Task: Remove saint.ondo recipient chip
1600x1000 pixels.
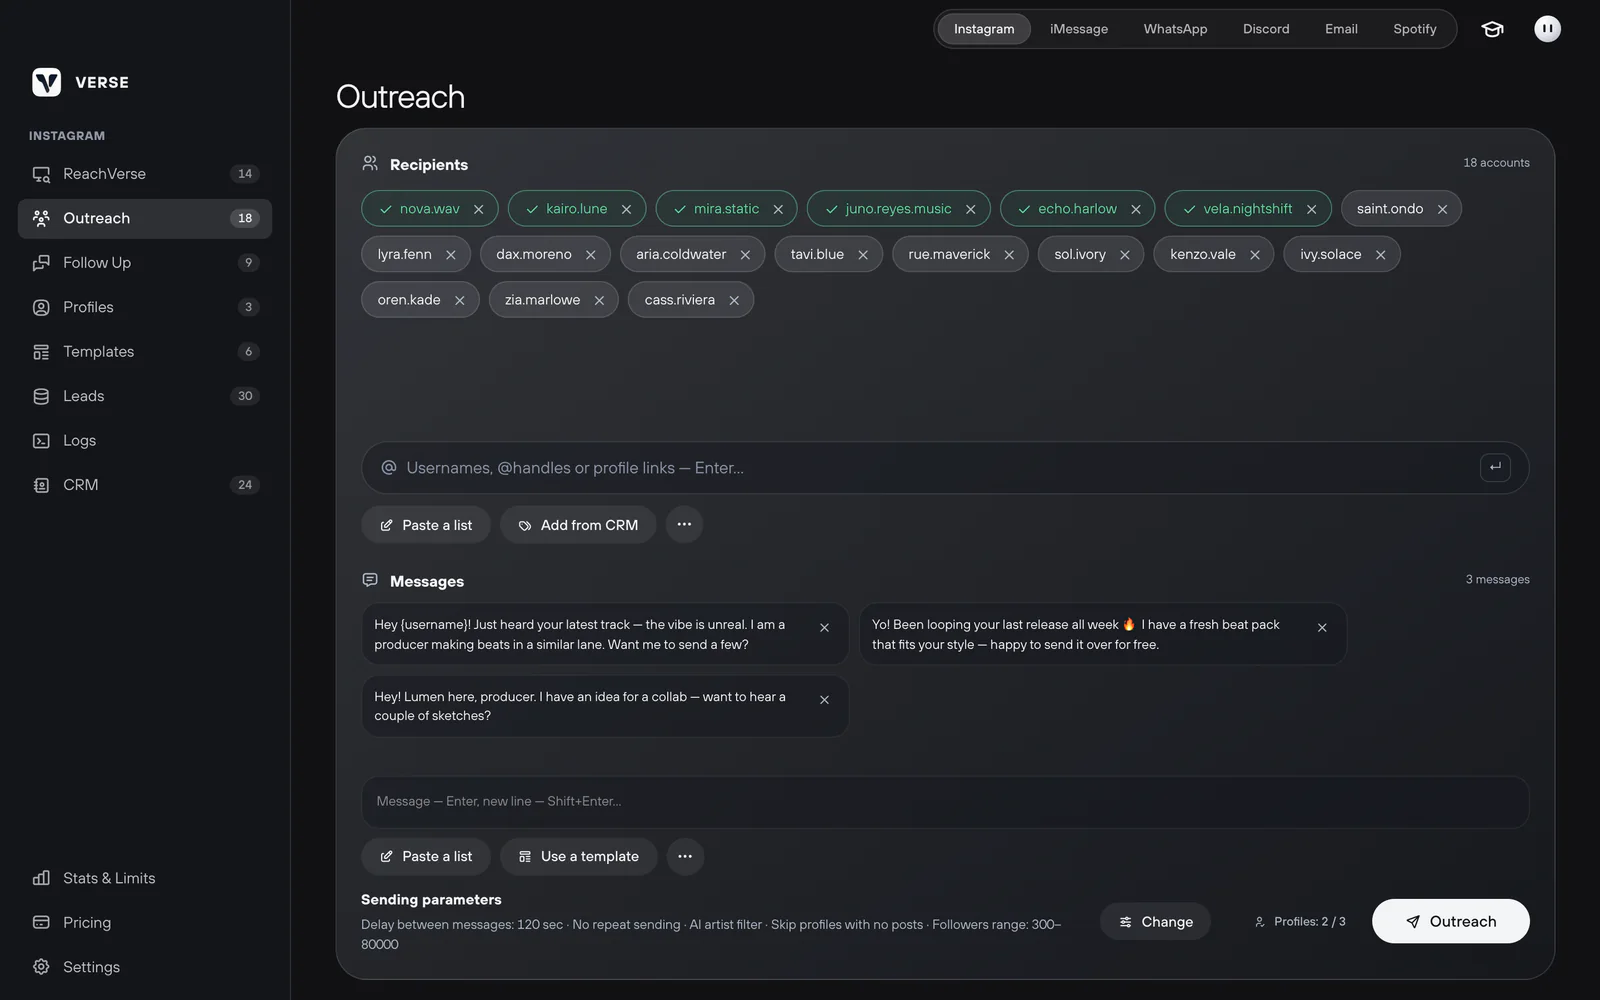Action: (x=1442, y=209)
